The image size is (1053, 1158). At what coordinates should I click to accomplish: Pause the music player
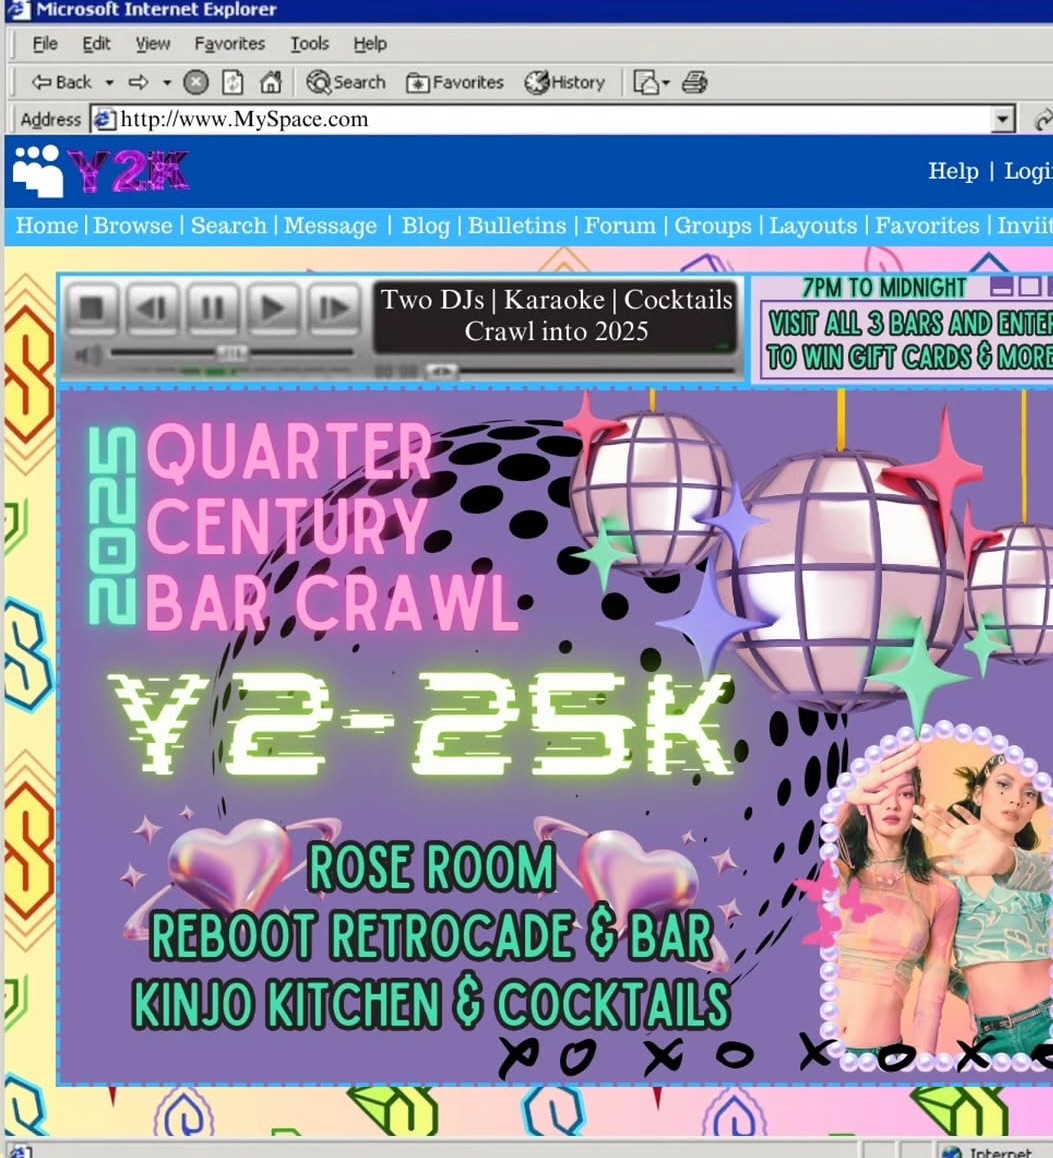coord(212,307)
